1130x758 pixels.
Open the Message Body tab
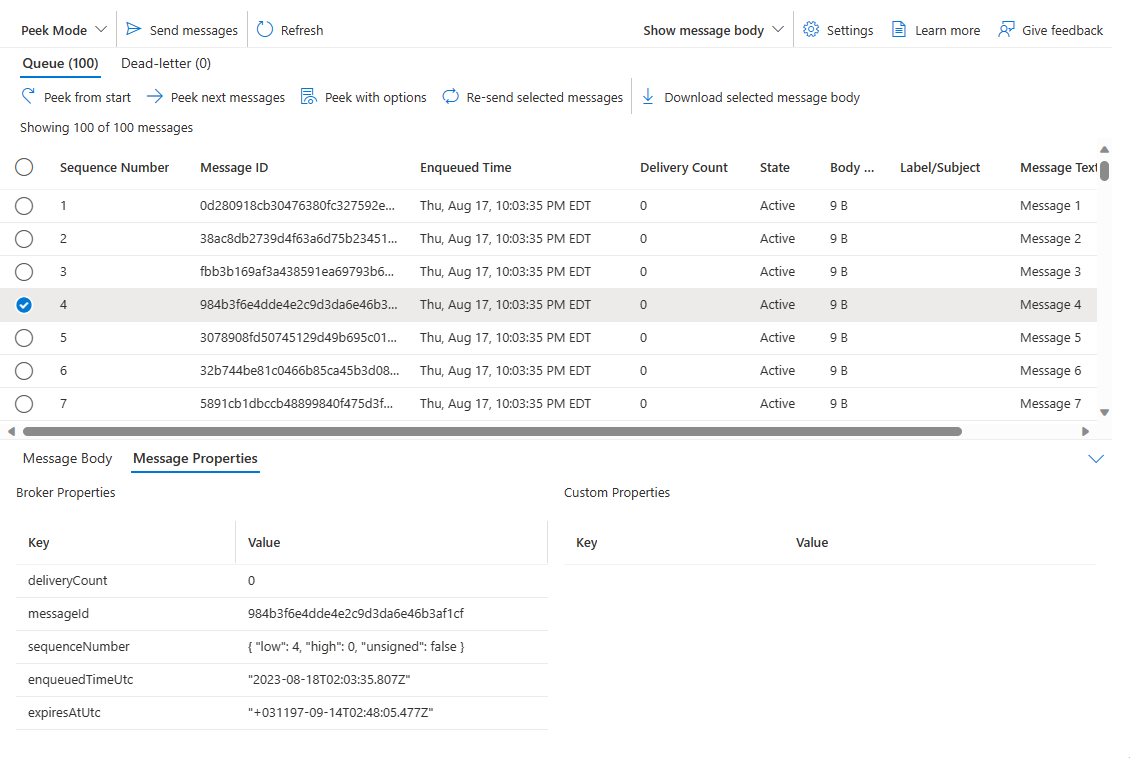point(68,458)
